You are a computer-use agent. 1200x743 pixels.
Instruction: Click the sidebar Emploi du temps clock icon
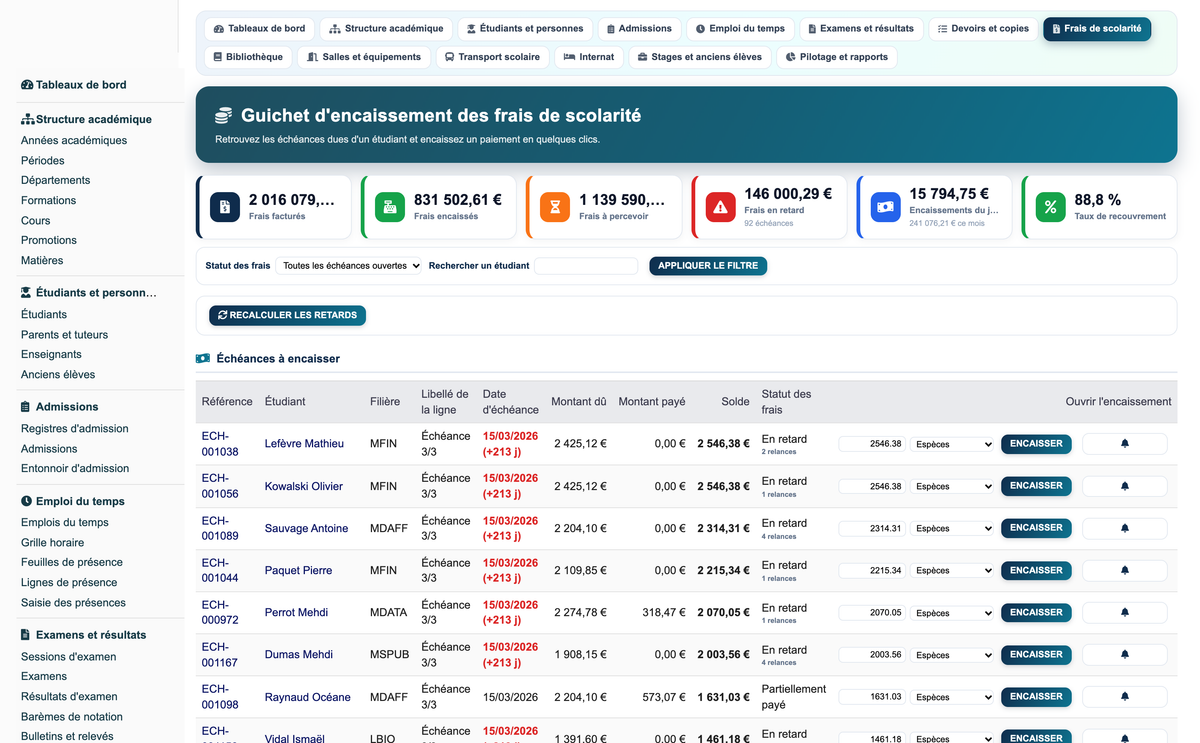click(27, 501)
